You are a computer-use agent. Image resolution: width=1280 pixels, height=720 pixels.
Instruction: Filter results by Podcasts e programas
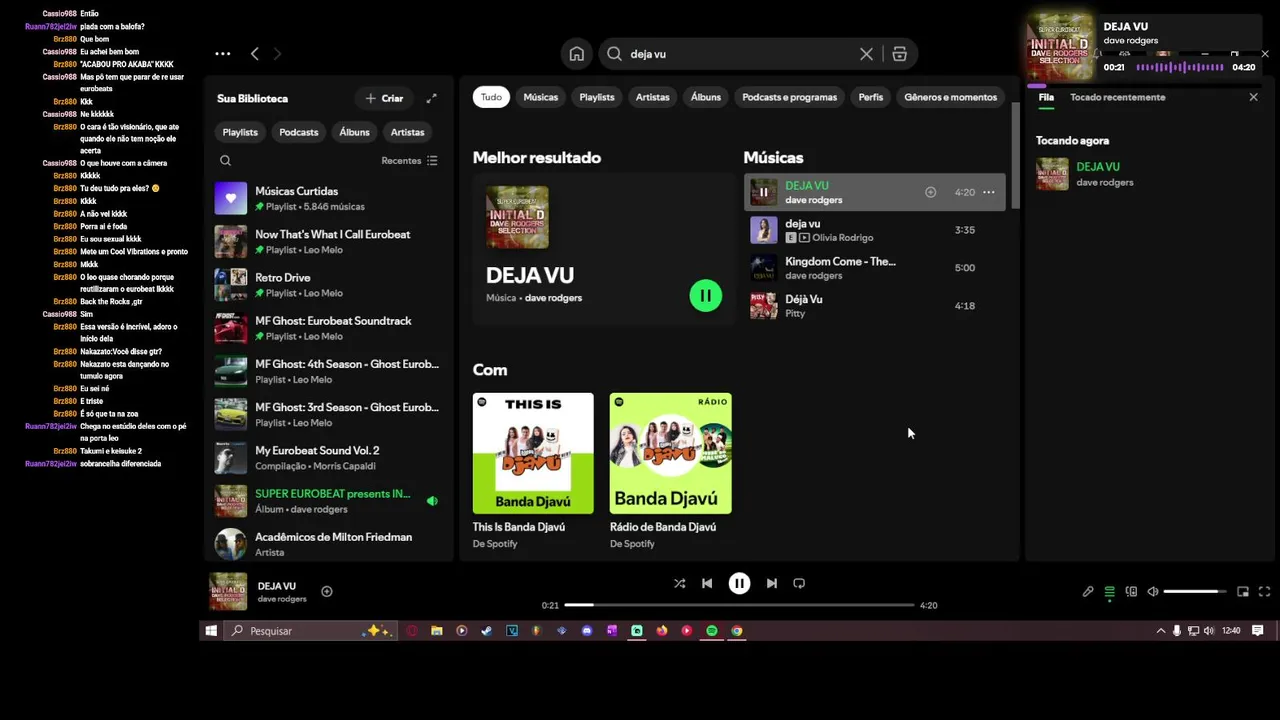point(790,97)
